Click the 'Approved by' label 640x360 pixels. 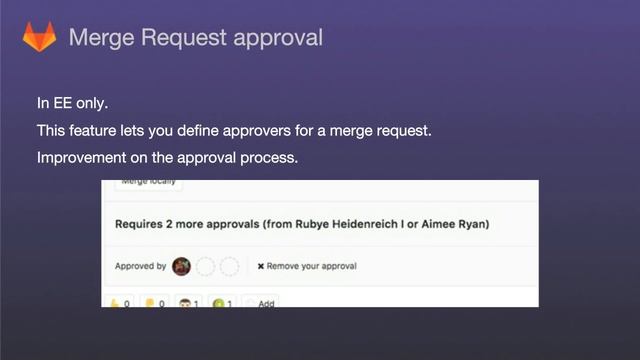[x=140, y=266]
